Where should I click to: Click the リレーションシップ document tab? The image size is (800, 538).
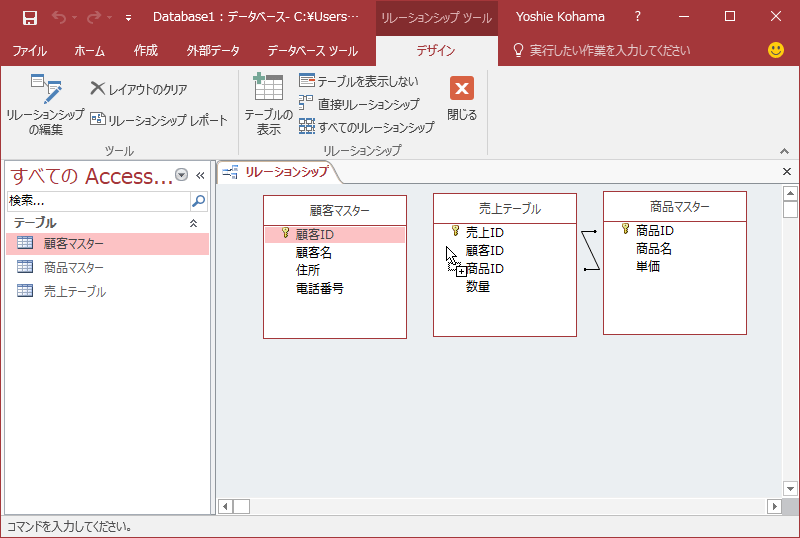(x=278, y=173)
